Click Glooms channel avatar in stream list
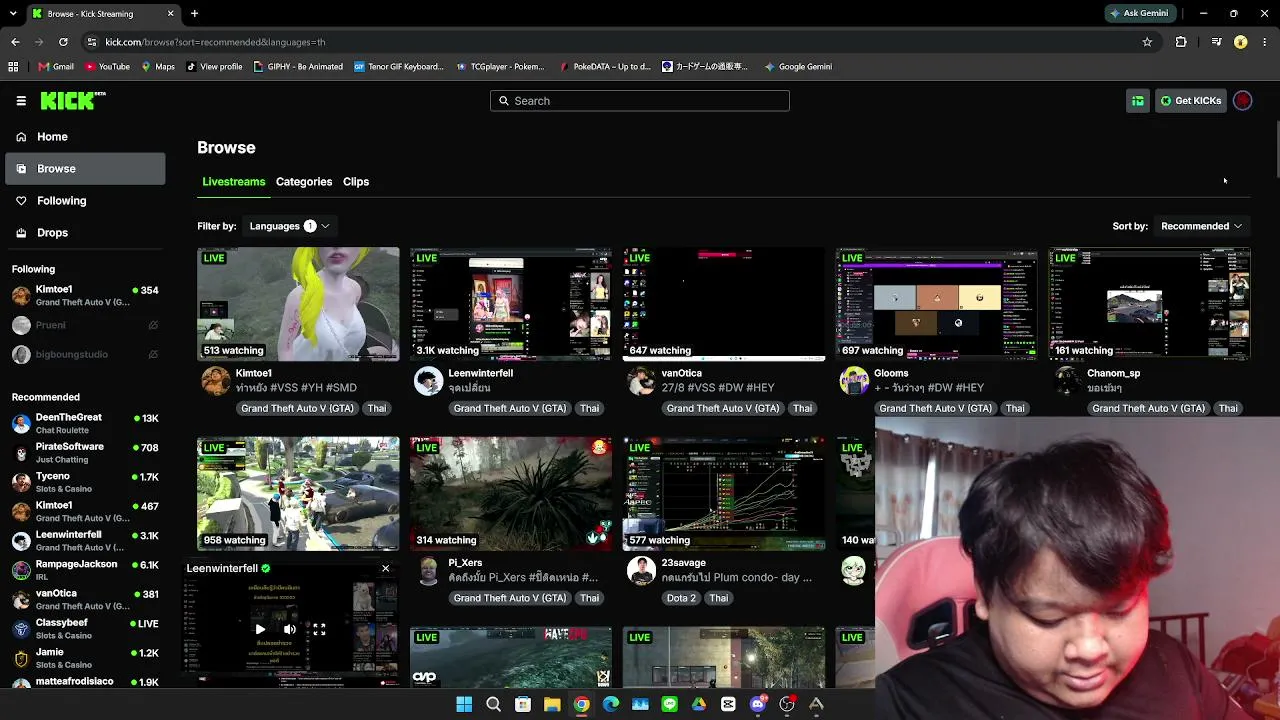This screenshot has height=720, width=1280. [x=854, y=381]
